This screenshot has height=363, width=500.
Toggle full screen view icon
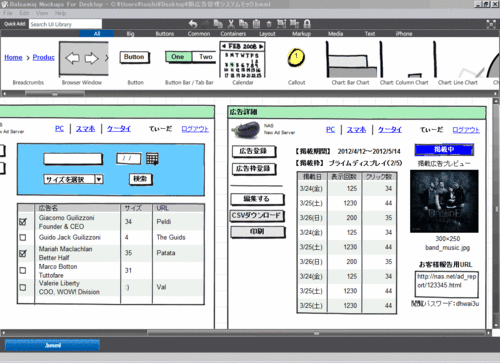[x=491, y=24]
